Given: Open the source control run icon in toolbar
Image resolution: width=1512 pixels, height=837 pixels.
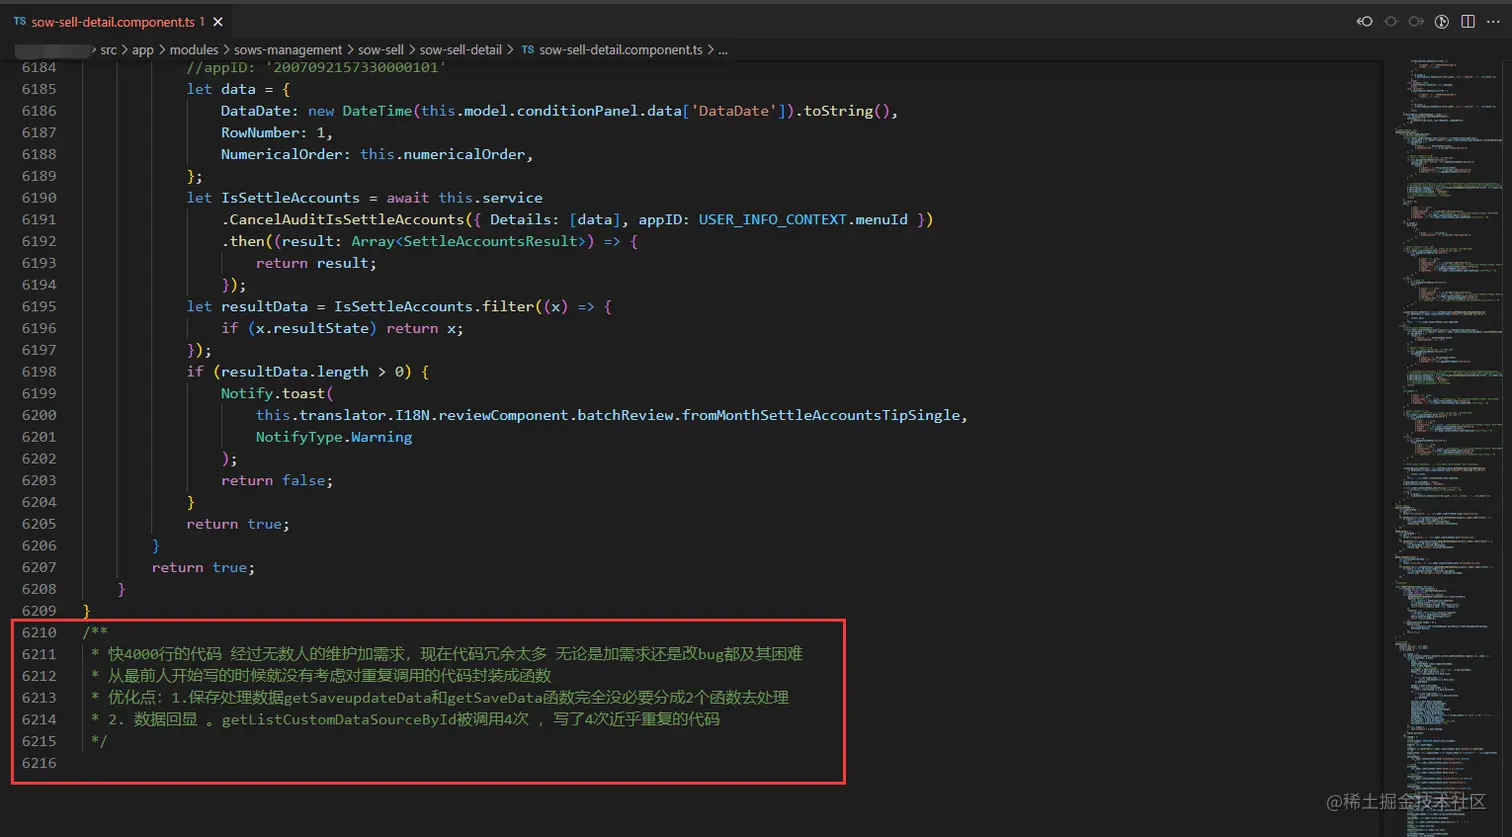Looking at the screenshot, I should 1443,20.
